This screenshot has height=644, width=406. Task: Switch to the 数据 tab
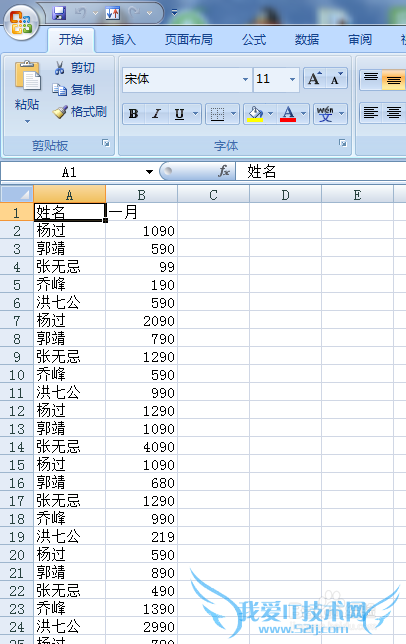coord(307,40)
